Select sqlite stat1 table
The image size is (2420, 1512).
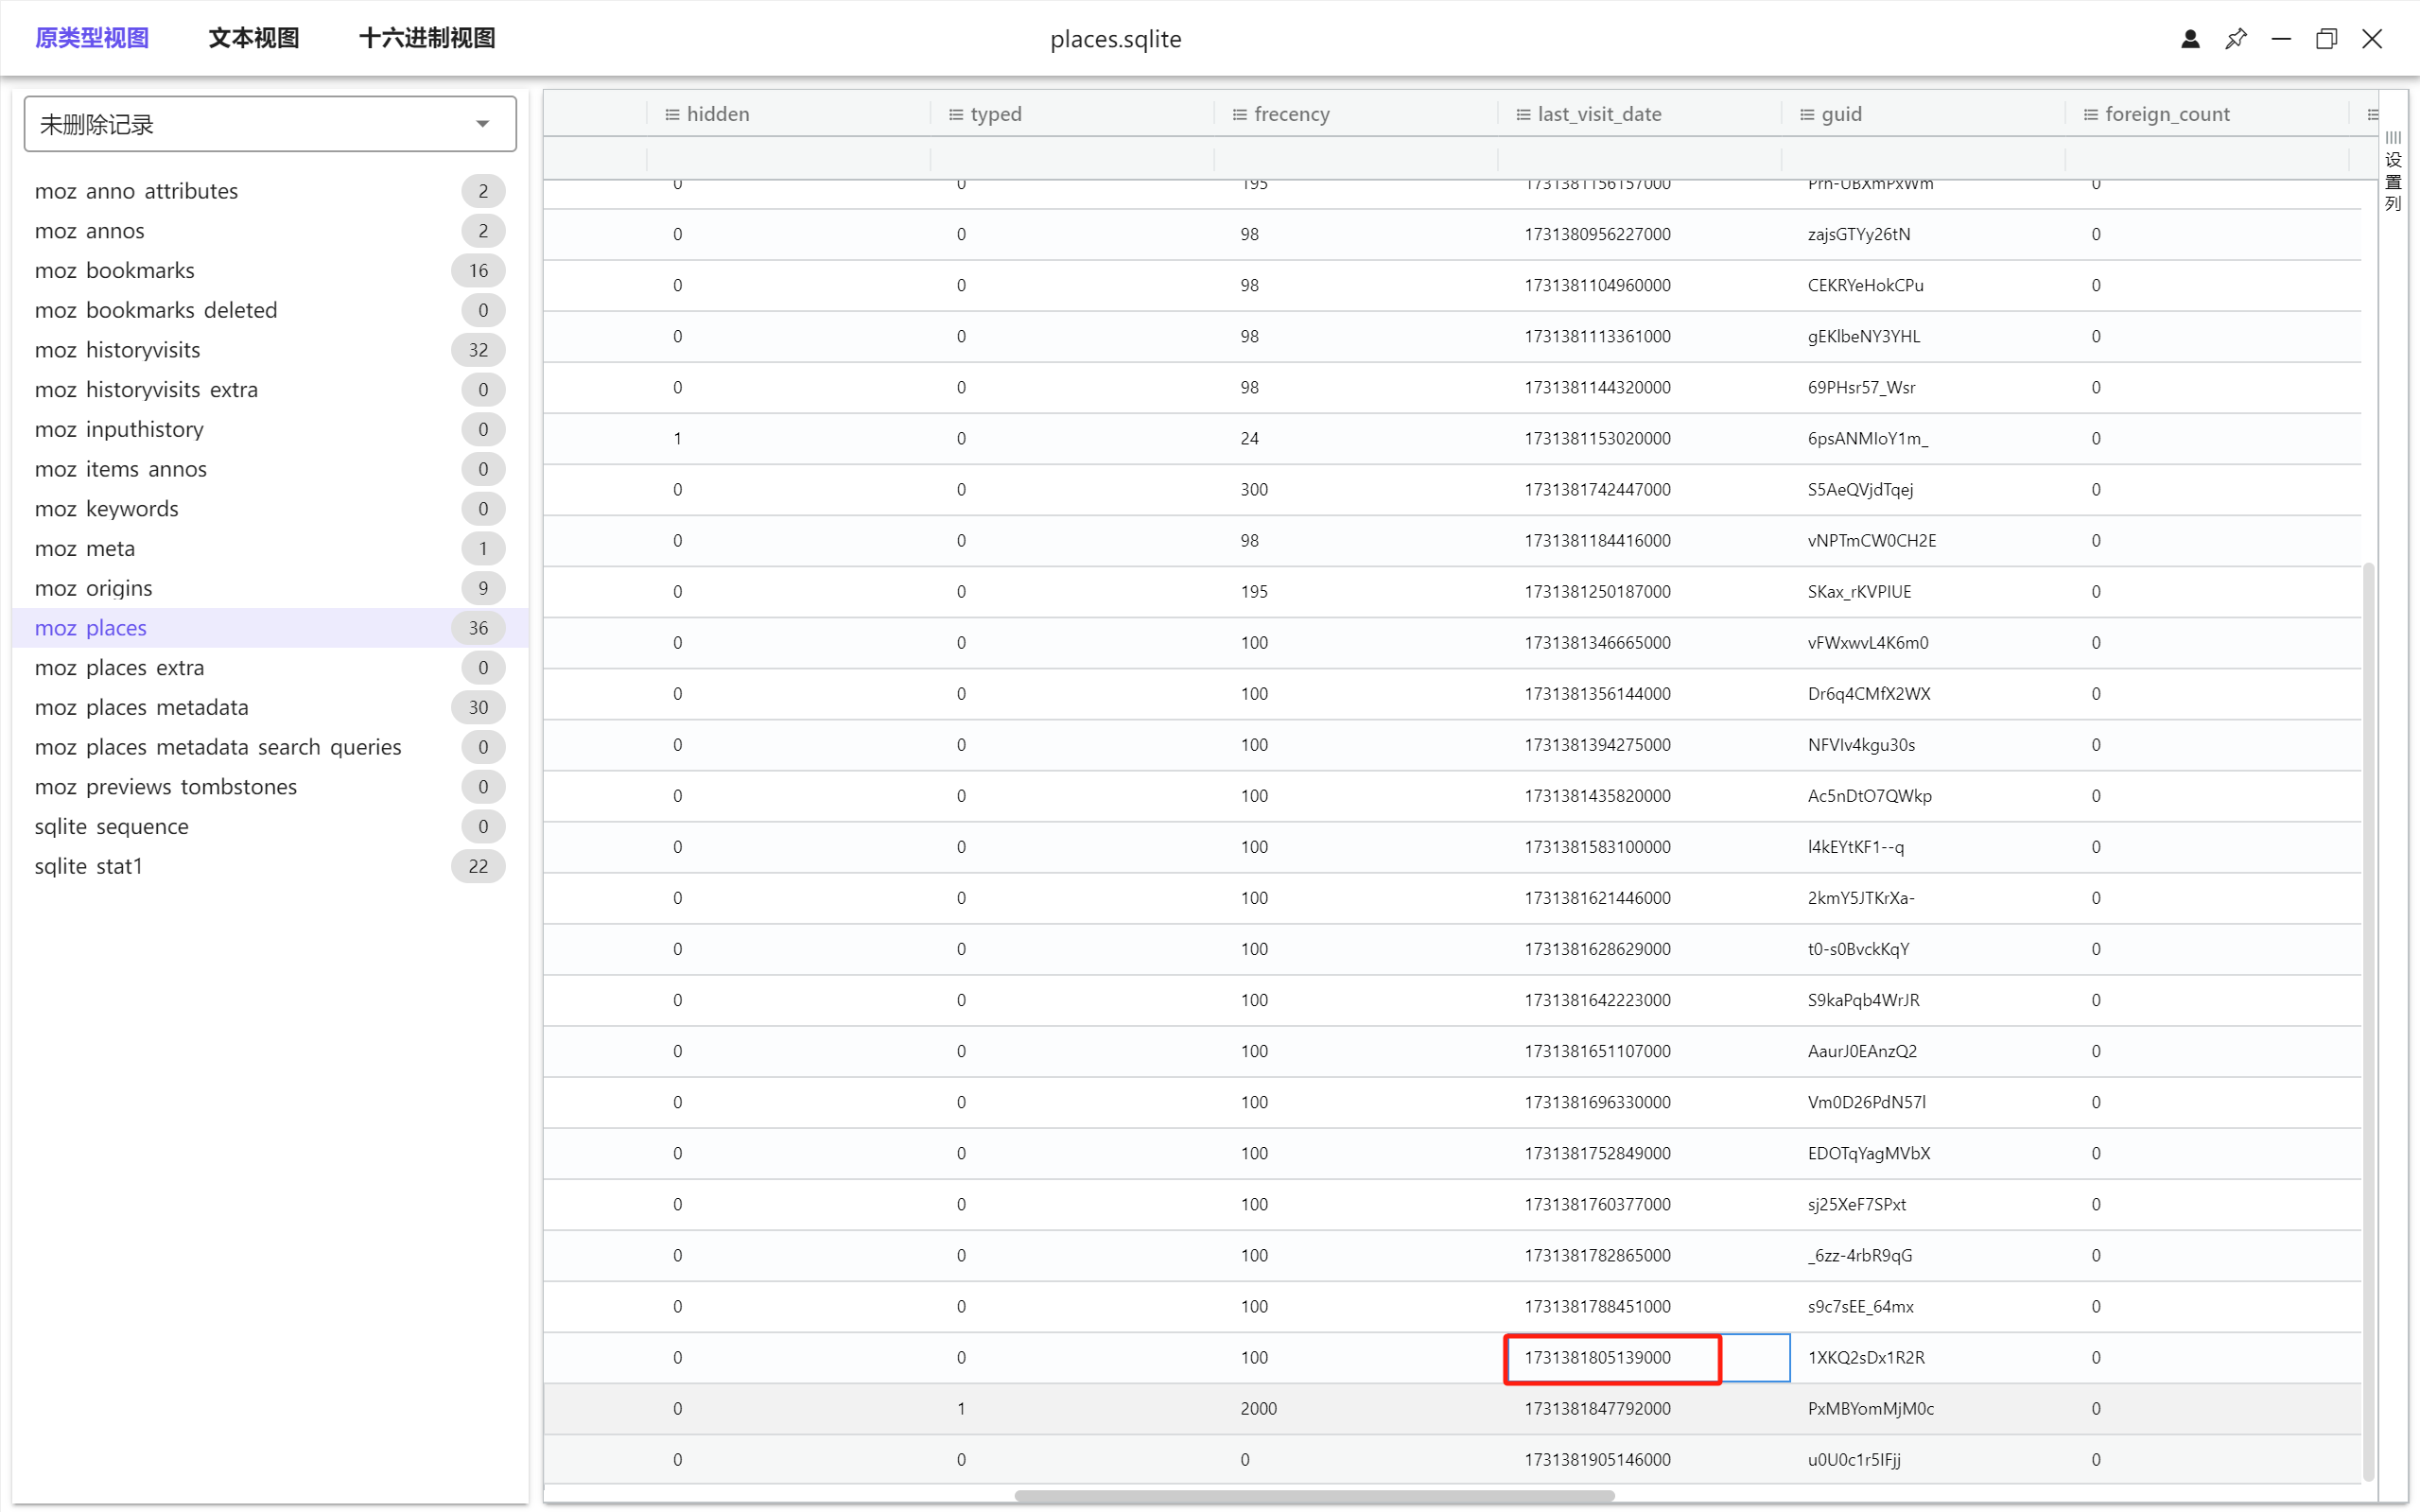point(89,866)
